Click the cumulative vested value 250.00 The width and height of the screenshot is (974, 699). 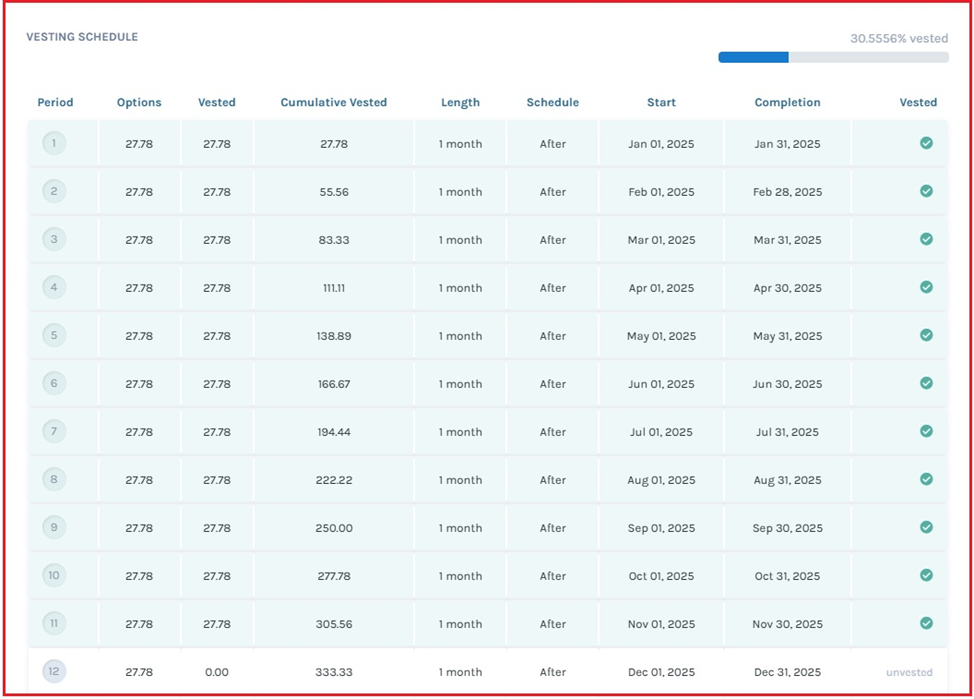pos(334,528)
